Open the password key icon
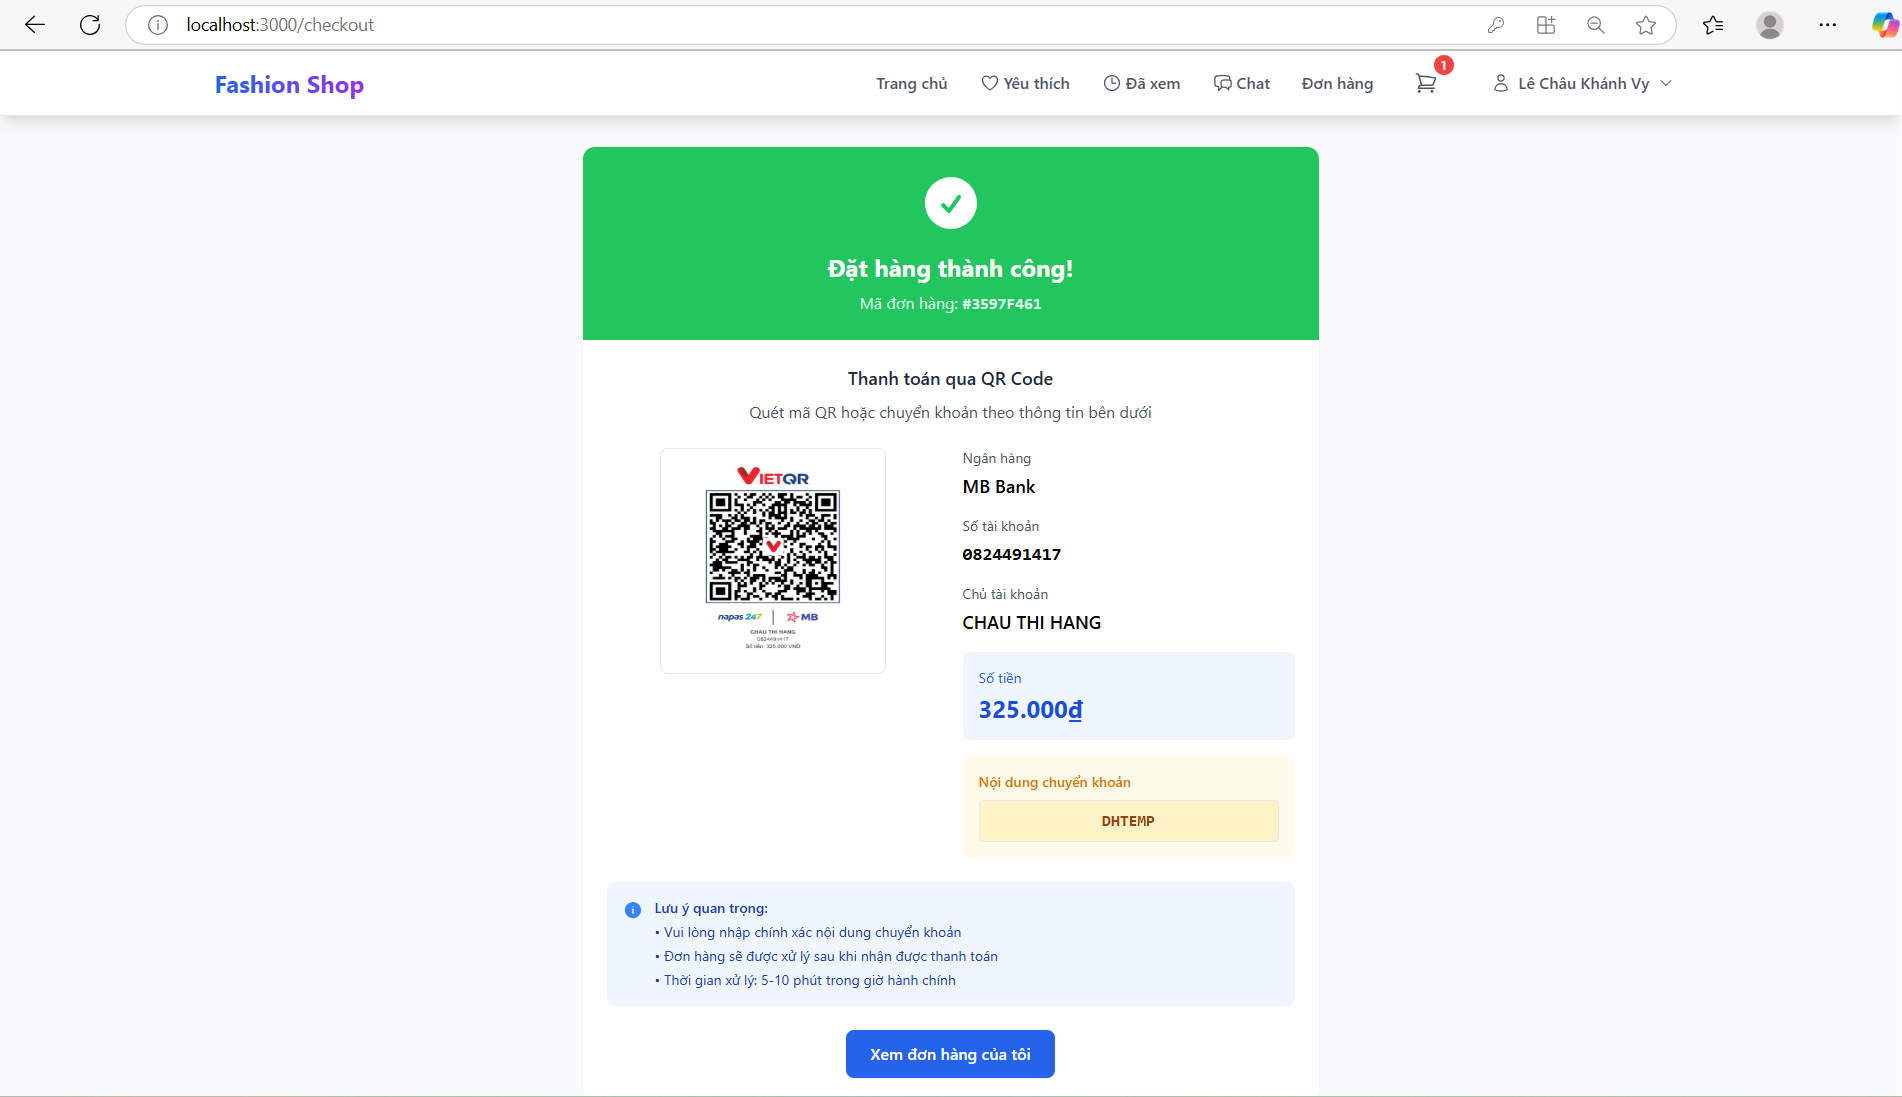 tap(1496, 25)
